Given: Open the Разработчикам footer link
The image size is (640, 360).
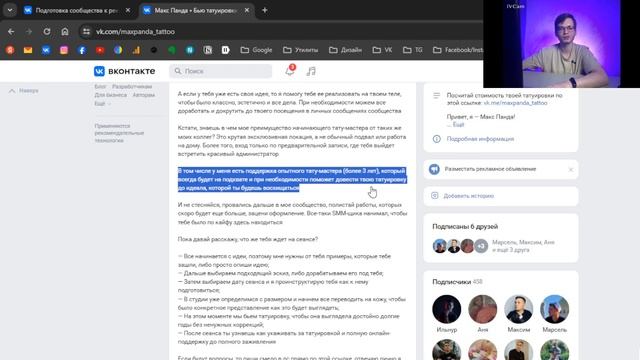Looking at the screenshot, I should click(x=132, y=87).
